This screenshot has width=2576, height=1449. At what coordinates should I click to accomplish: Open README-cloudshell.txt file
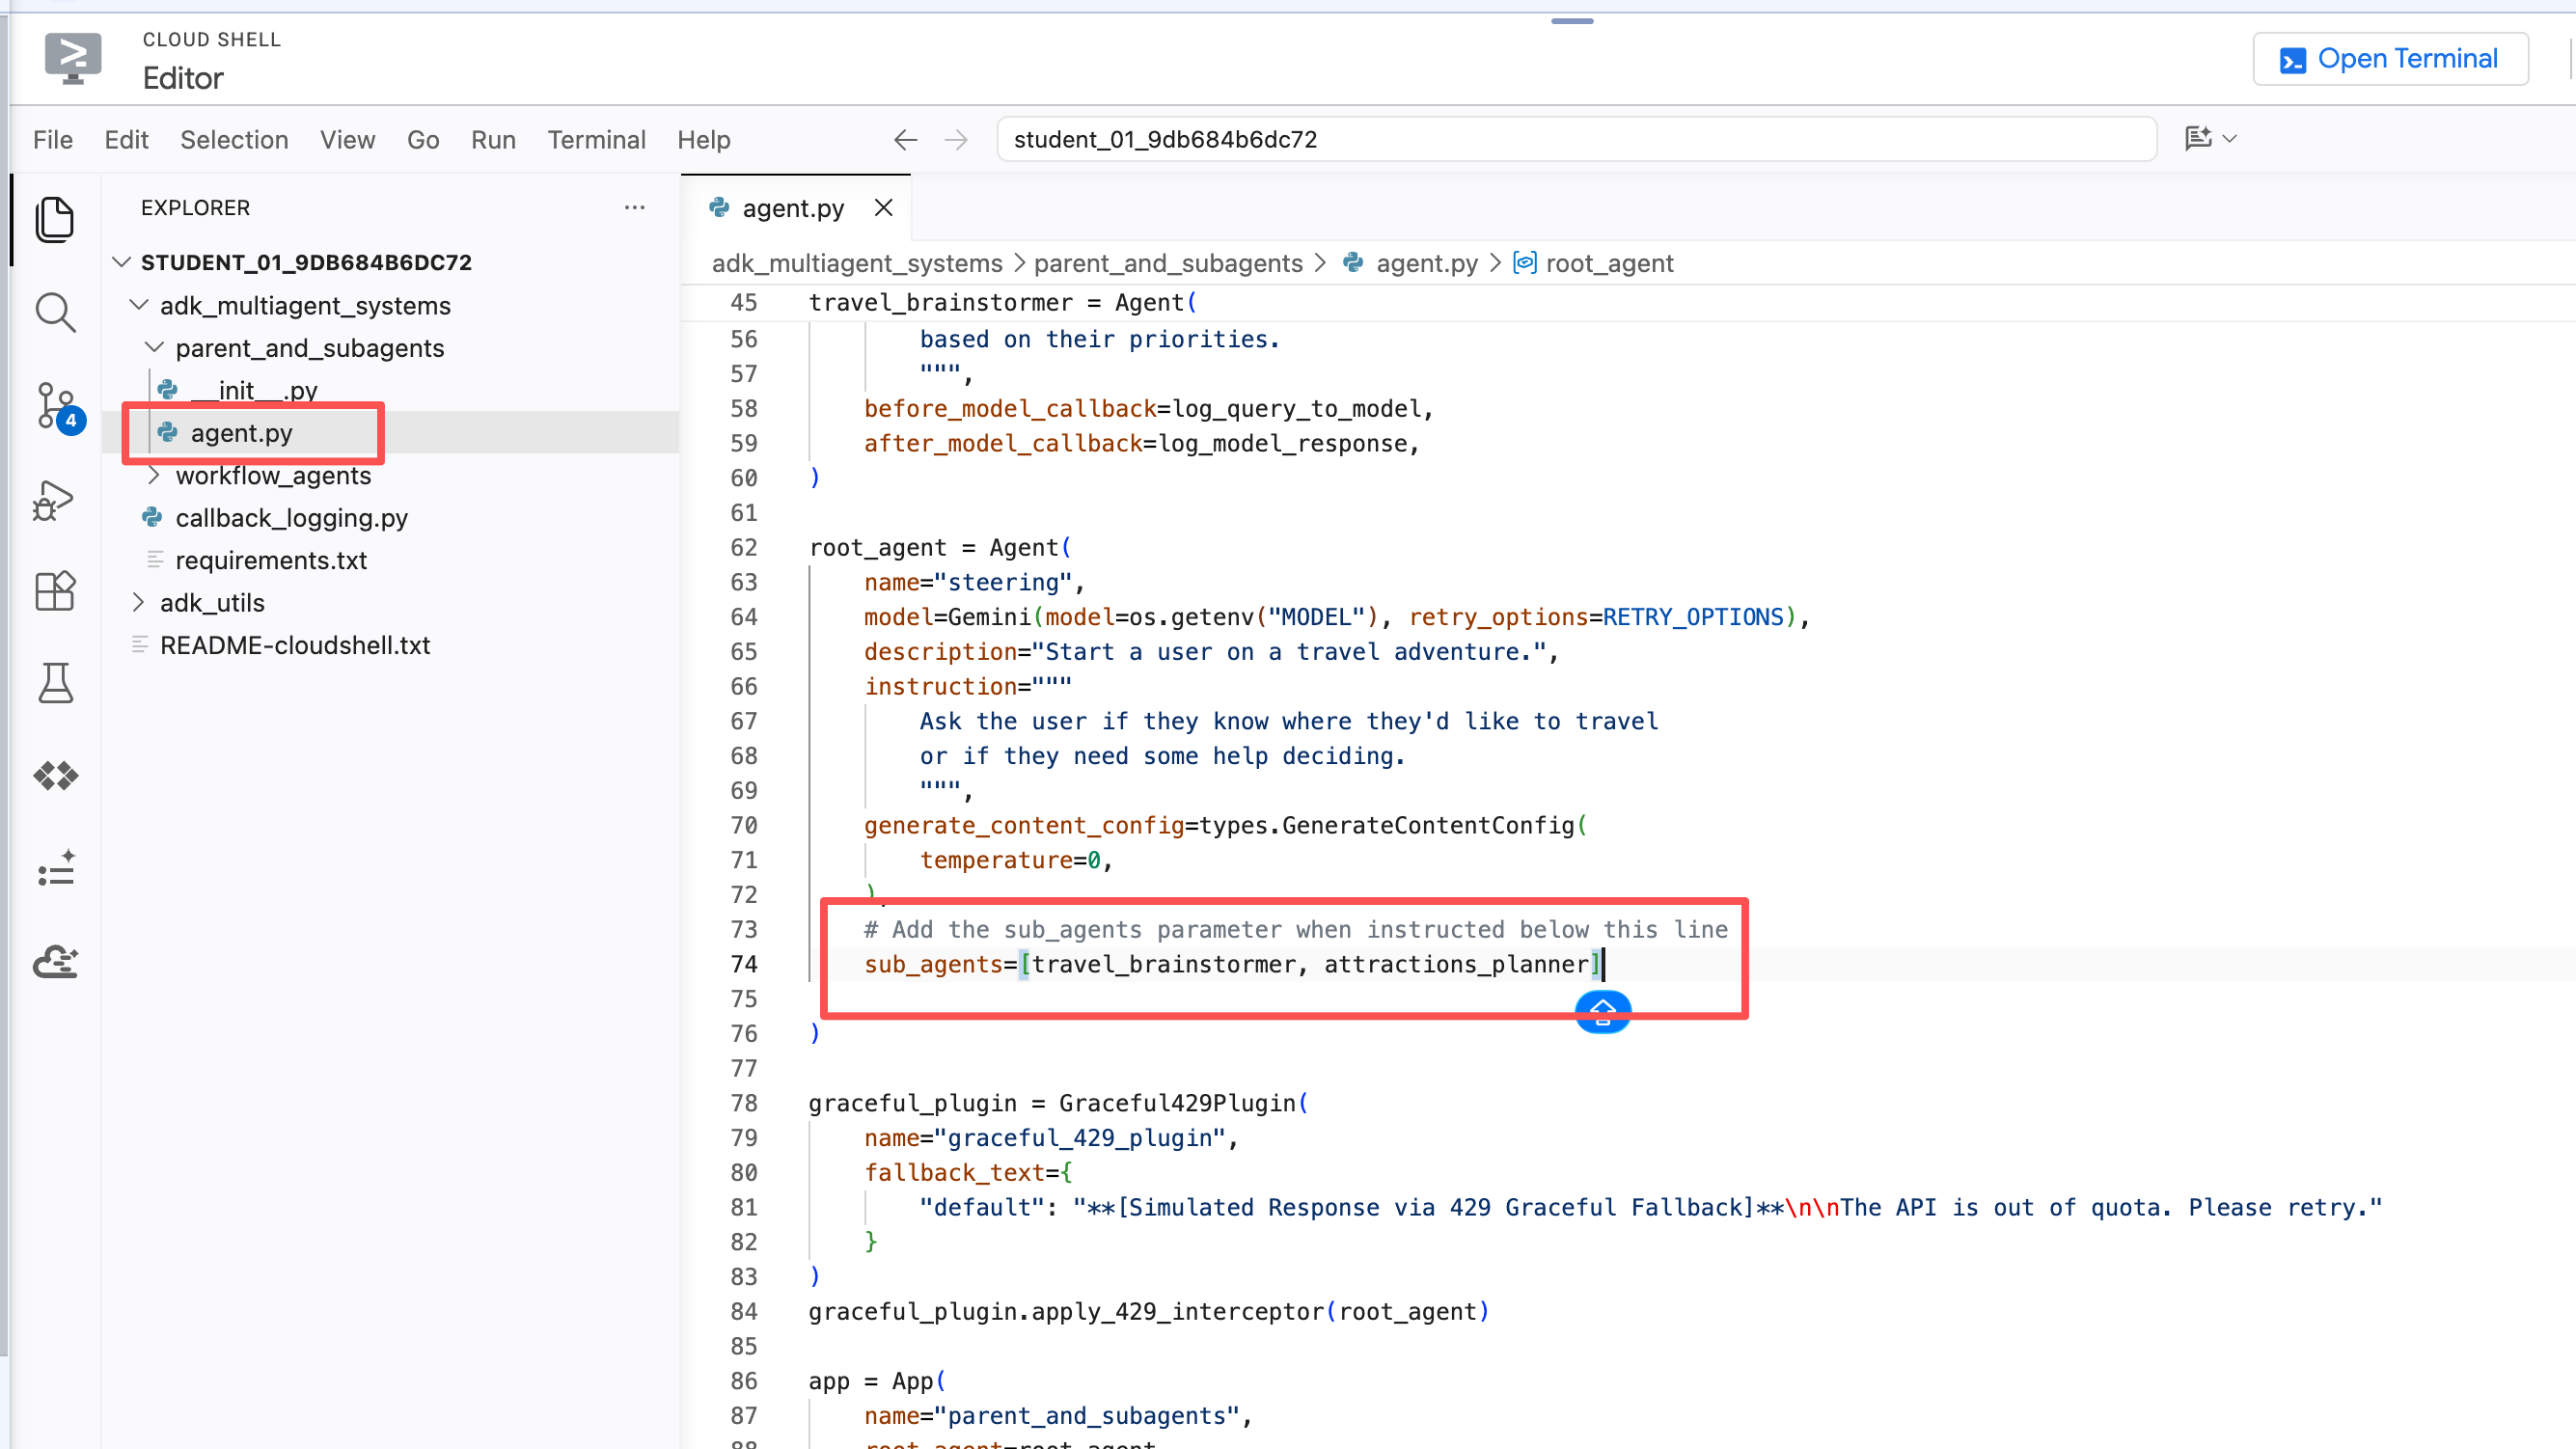click(x=295, y=645)
